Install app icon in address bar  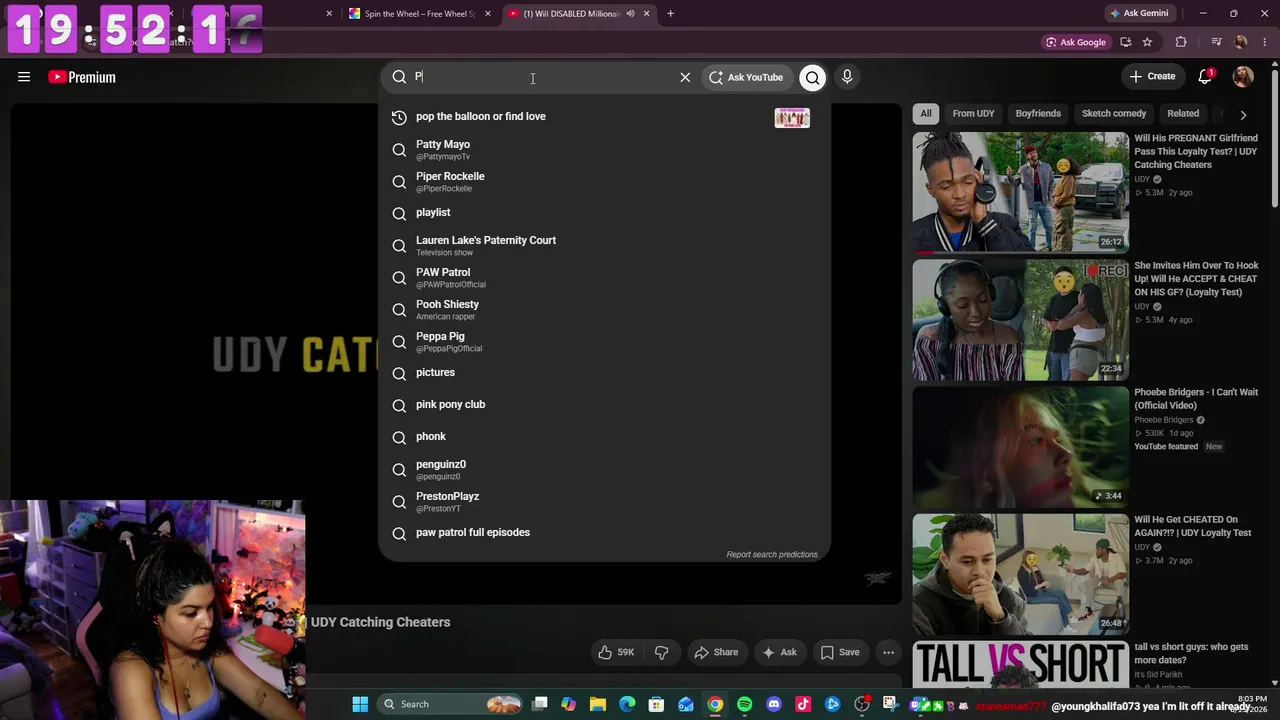click(1126, 42)
